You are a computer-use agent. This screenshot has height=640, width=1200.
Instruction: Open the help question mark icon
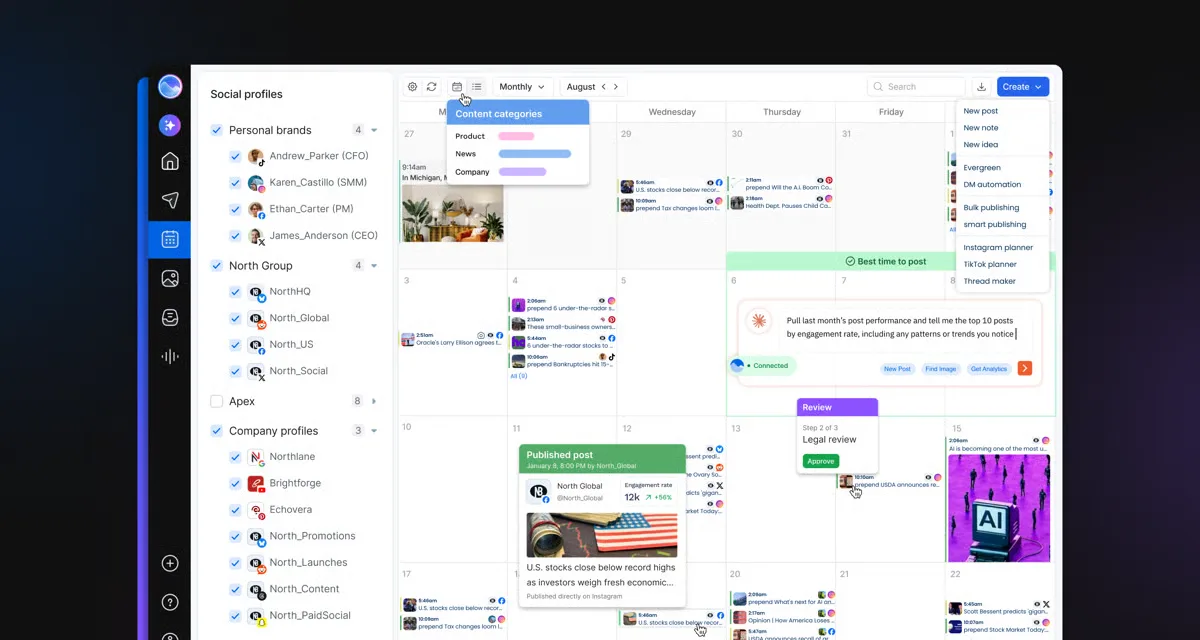pyautogui.click(x=170, y=602)
